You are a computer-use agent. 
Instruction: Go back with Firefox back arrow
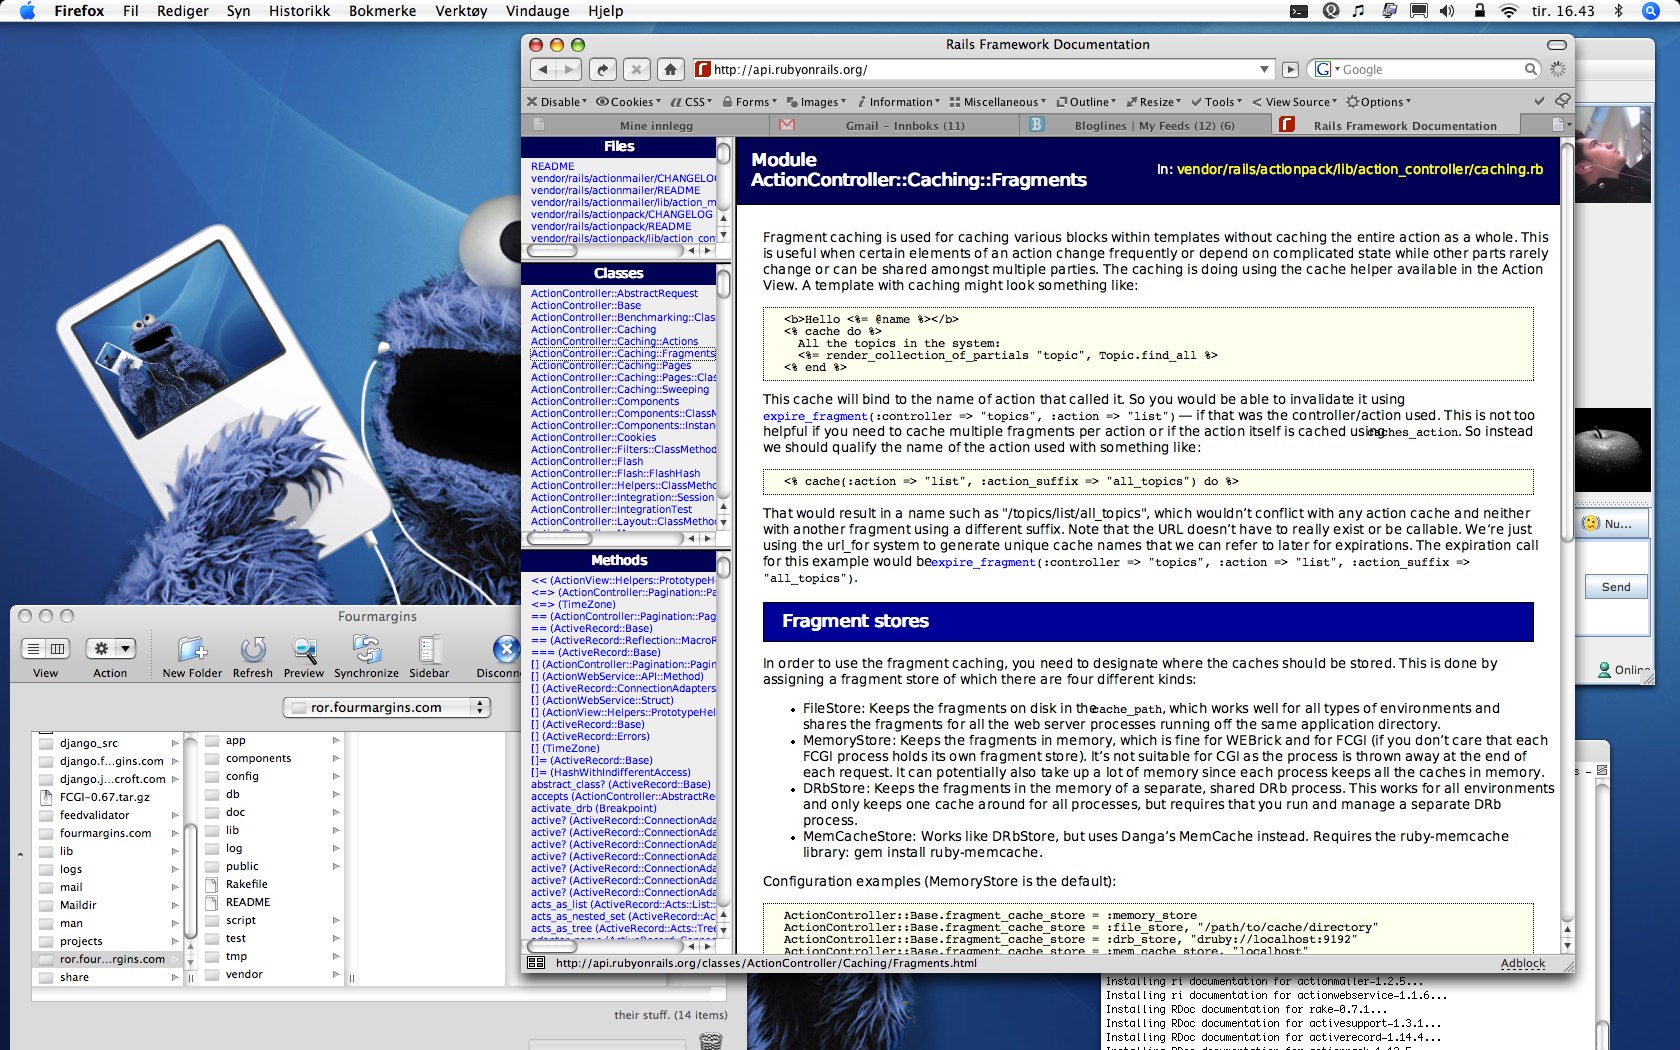point(542,69)
